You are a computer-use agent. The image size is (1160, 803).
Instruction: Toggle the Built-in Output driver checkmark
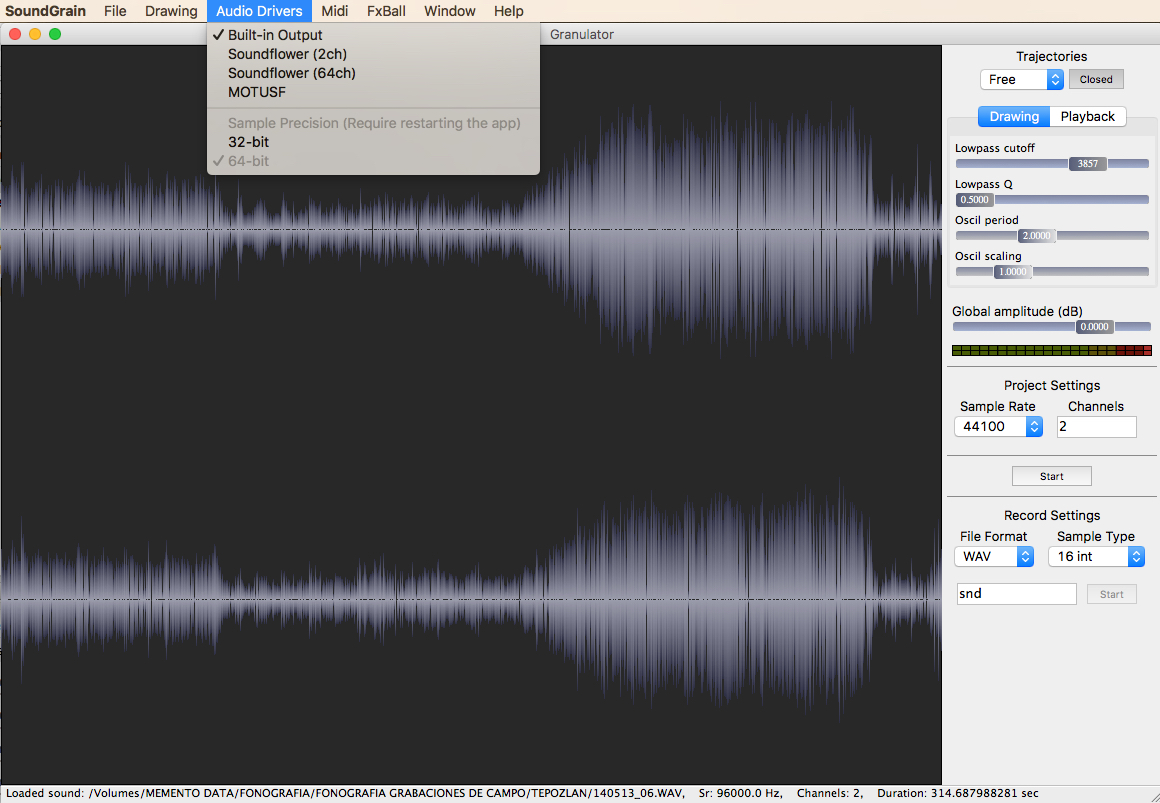[275, 33]
